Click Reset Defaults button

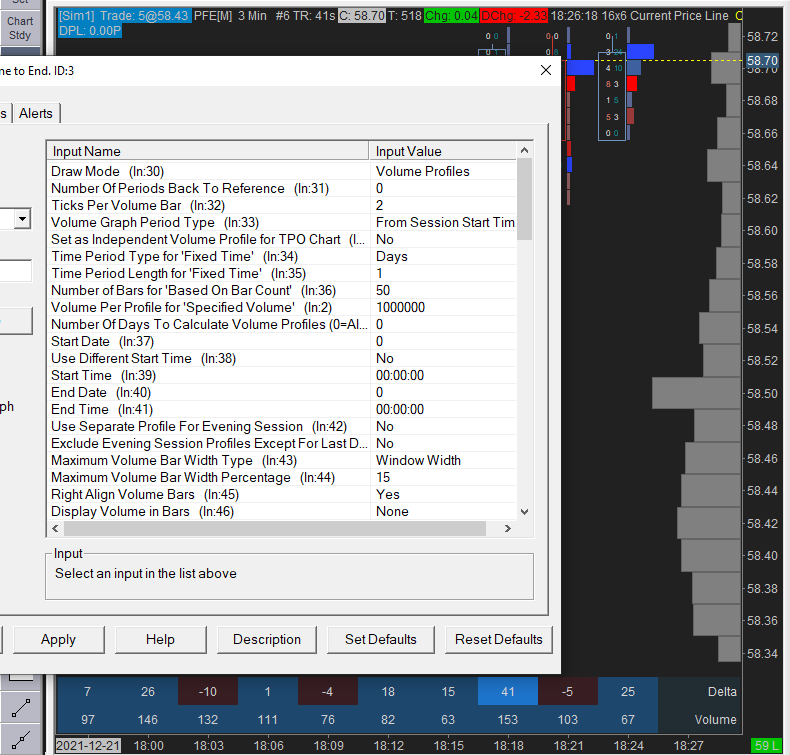point(498,640)
